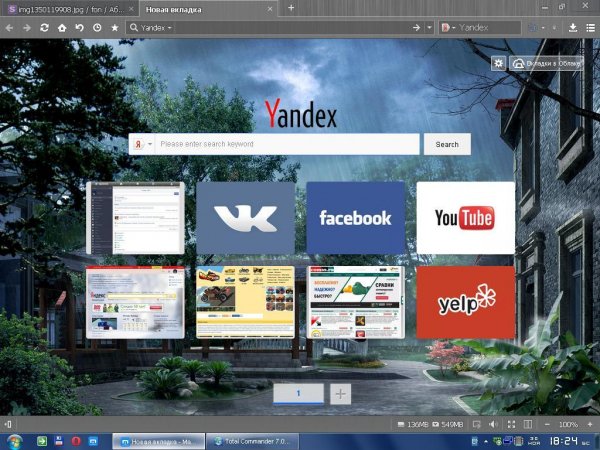The height and width of the screenshot is (450, 600).
Task: Open the YouTube quick access tile
Action: click(465, 218)
